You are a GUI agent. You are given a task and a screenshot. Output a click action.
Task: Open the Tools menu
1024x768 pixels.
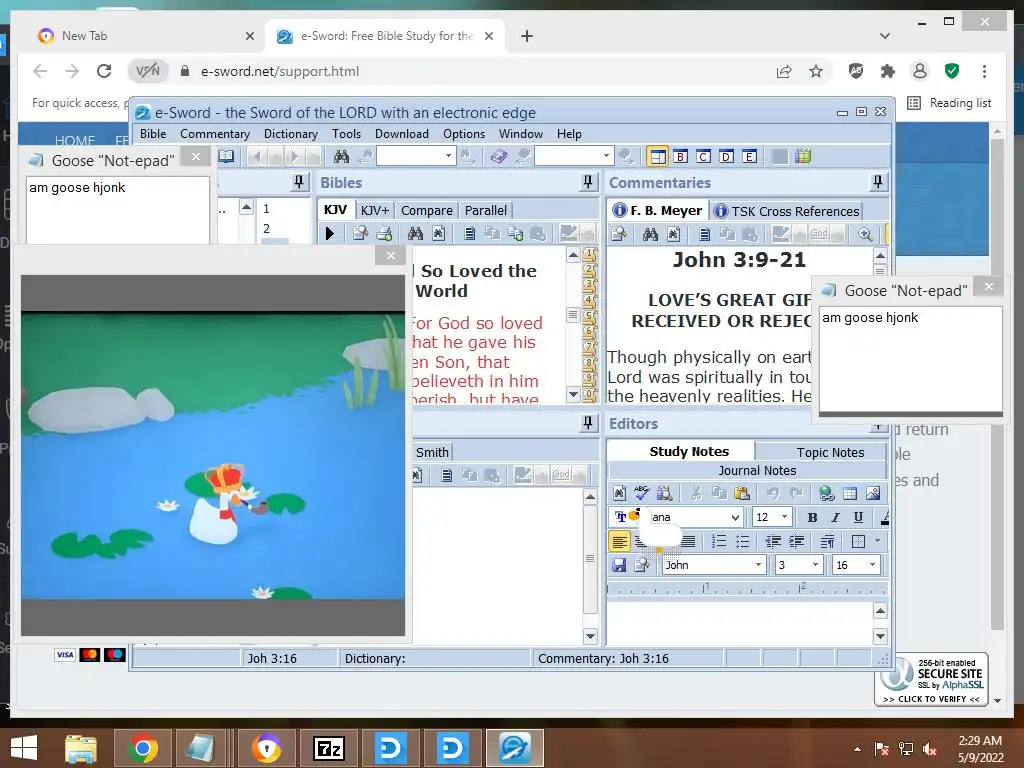(x=346, y=134)
